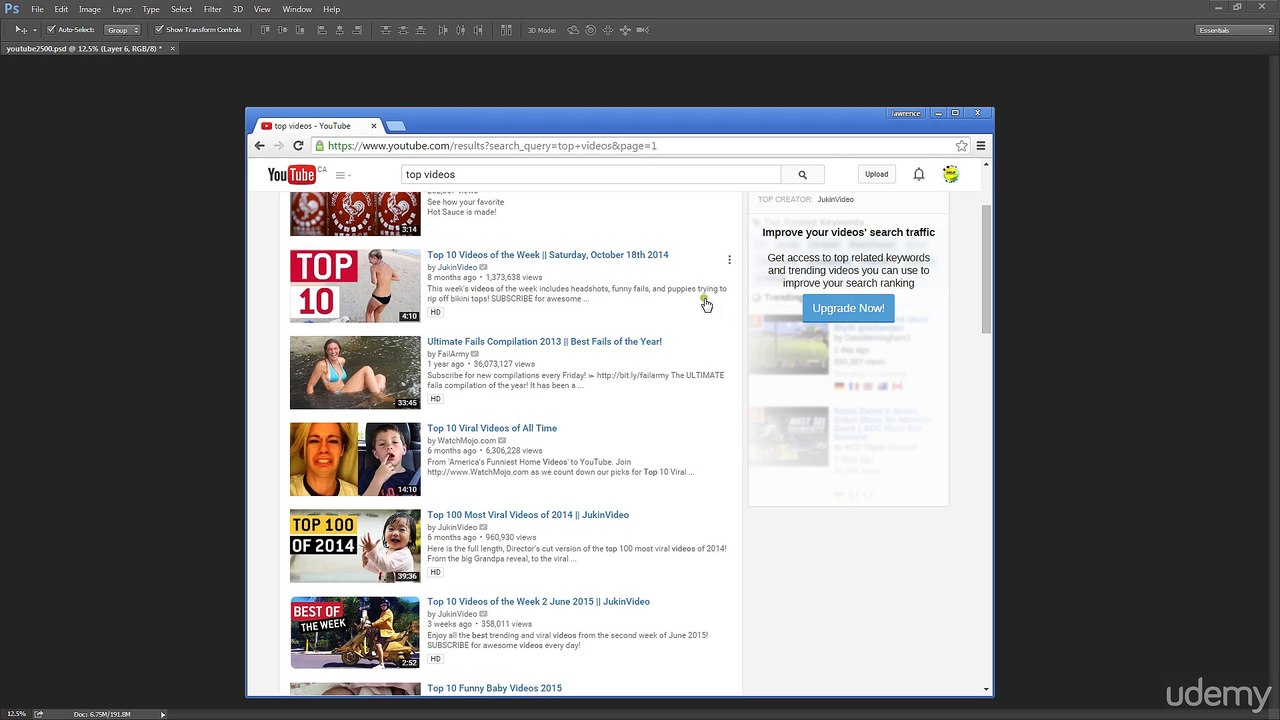Click the Upgrade Now! button
Screen dimensions: 1280x720
(848, 308)
